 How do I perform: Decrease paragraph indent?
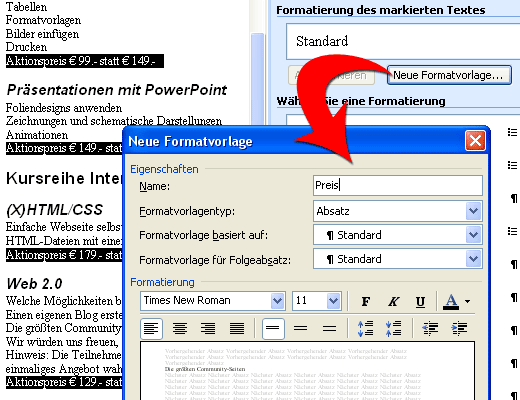[x=430, y=329]
